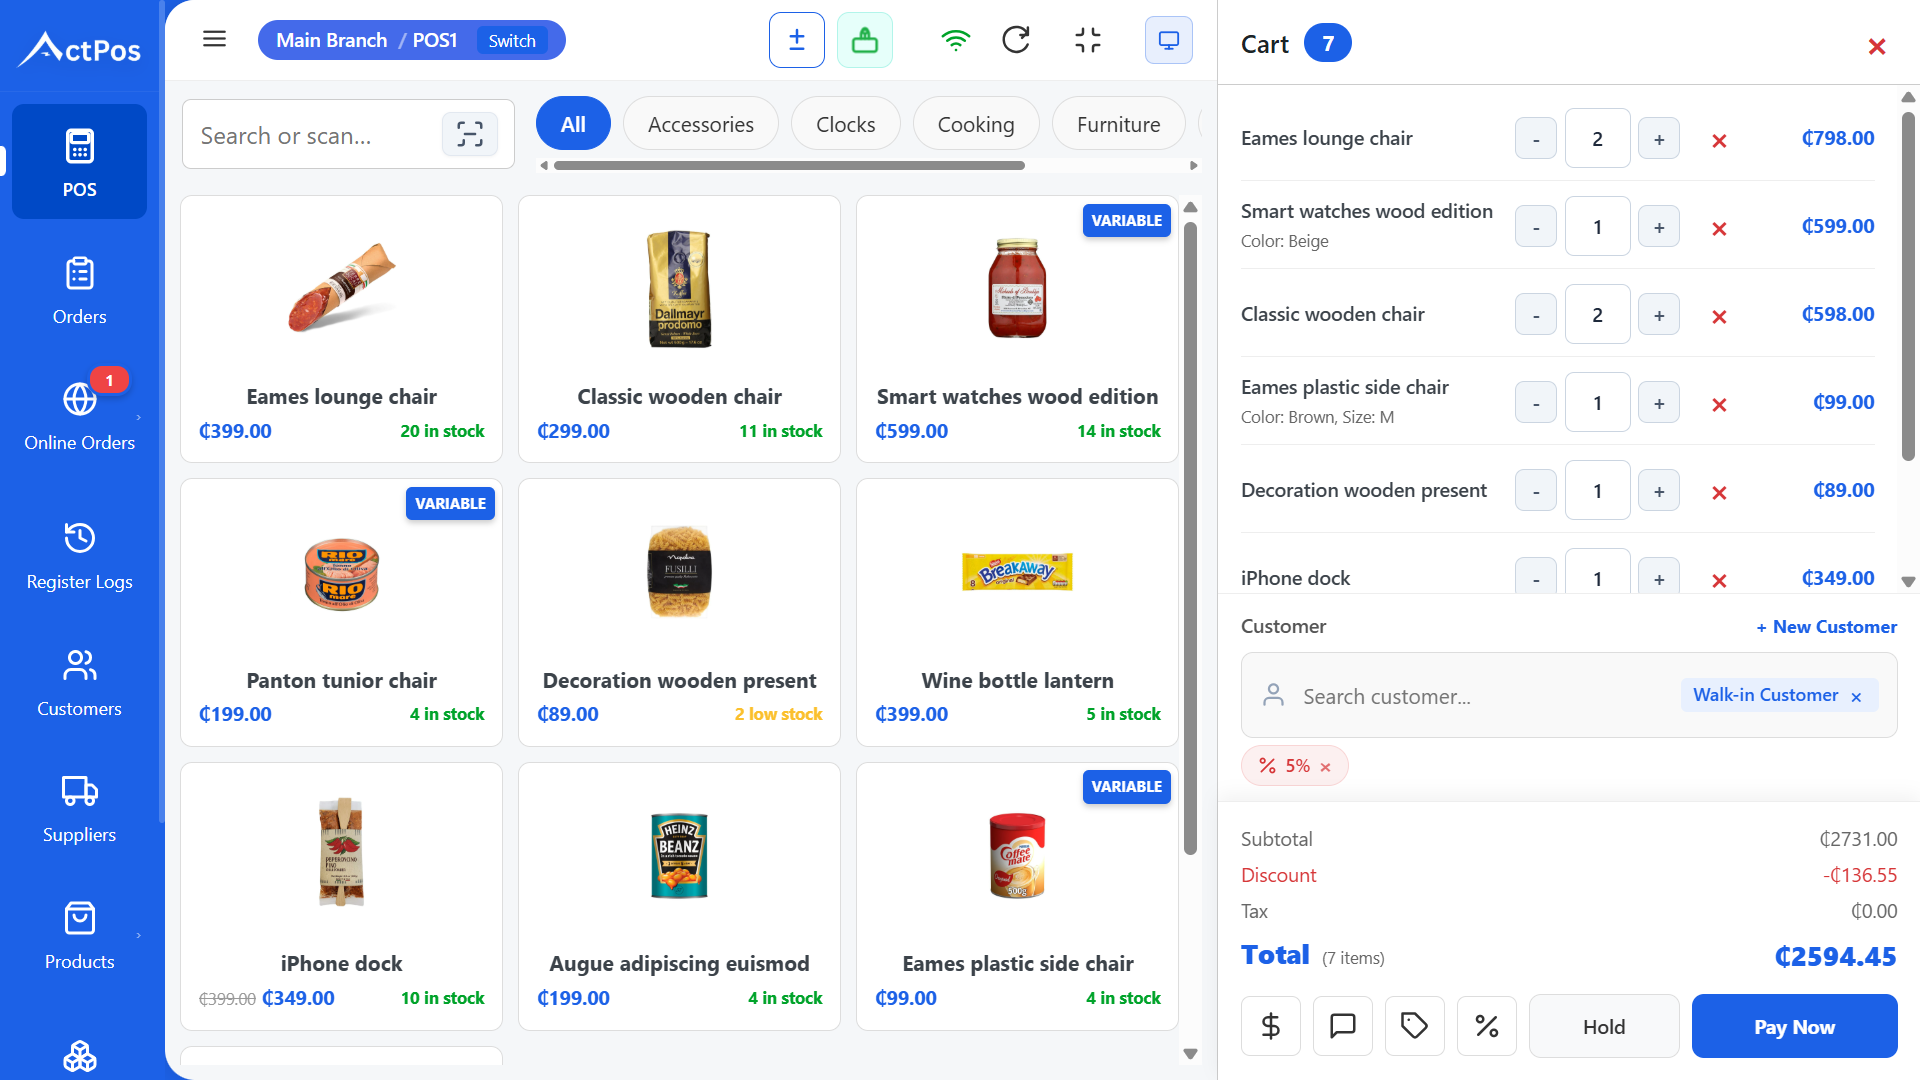Increase Smart watches wood edition cart quantity

pos(1659,227)
